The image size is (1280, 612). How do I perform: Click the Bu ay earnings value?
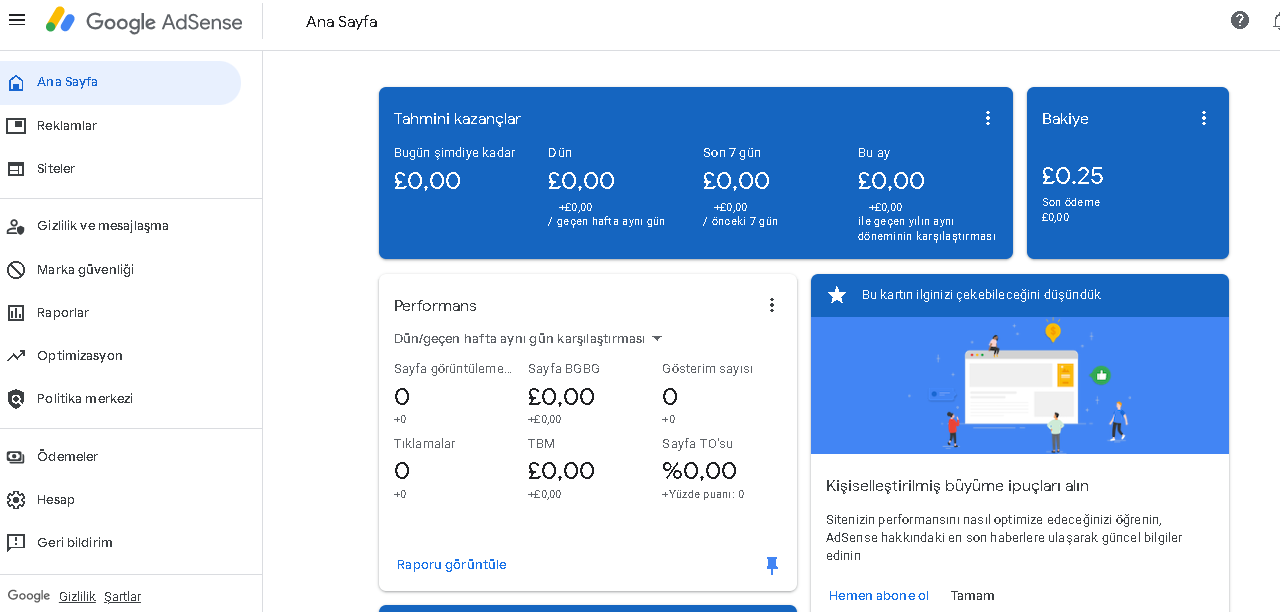point(891,181)
